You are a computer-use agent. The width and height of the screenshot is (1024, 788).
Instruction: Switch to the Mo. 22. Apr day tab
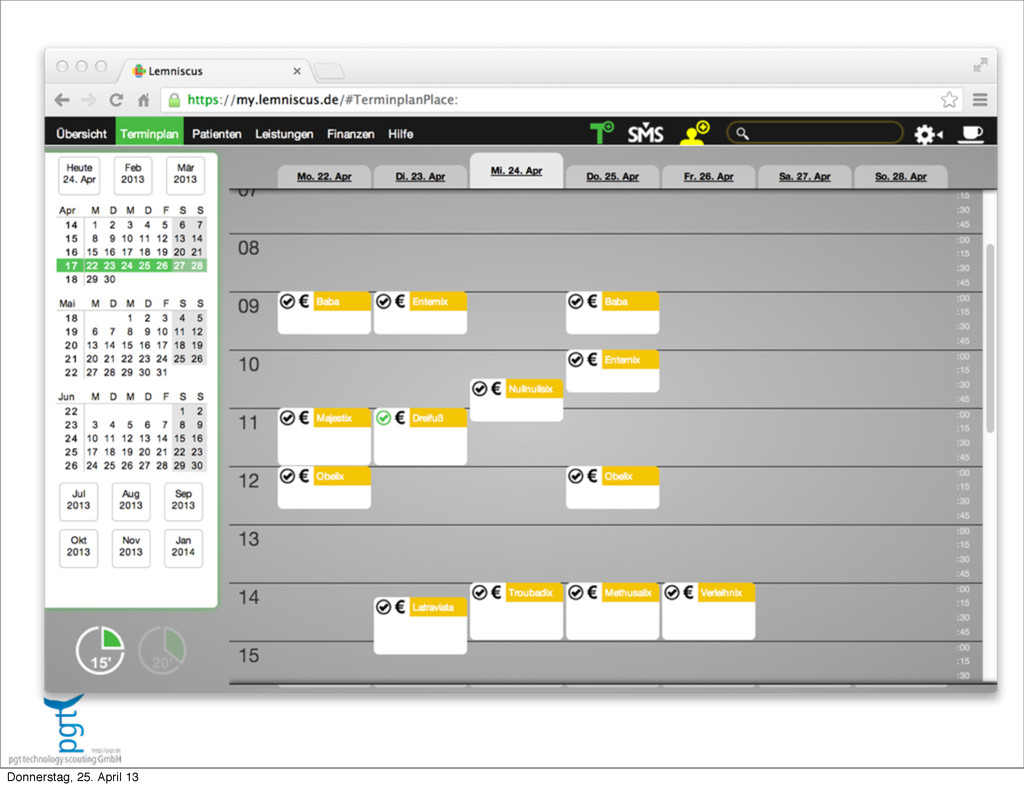(324, 176)
